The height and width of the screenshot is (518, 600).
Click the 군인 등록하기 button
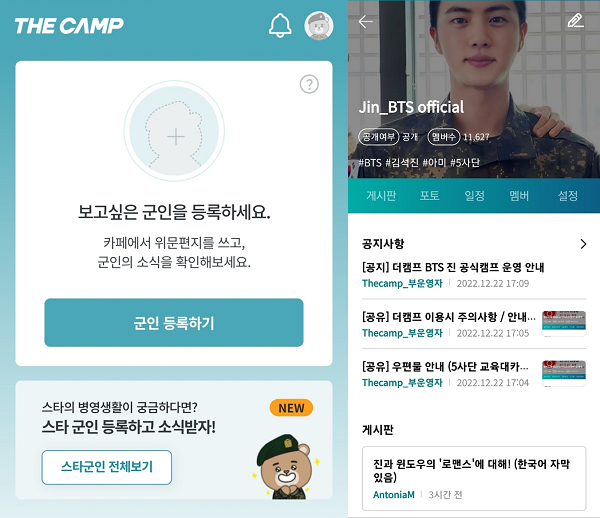(x=174, y=323)
